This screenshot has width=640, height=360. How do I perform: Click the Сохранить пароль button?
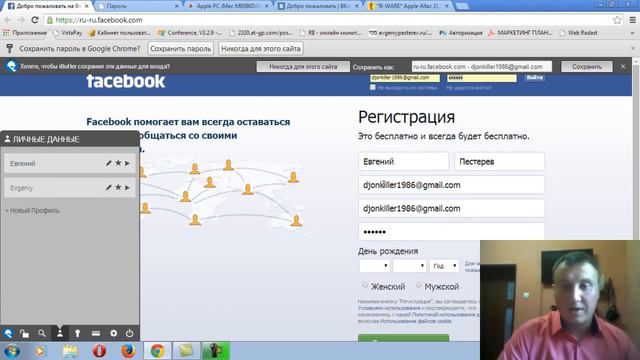(x=180, y=49)
